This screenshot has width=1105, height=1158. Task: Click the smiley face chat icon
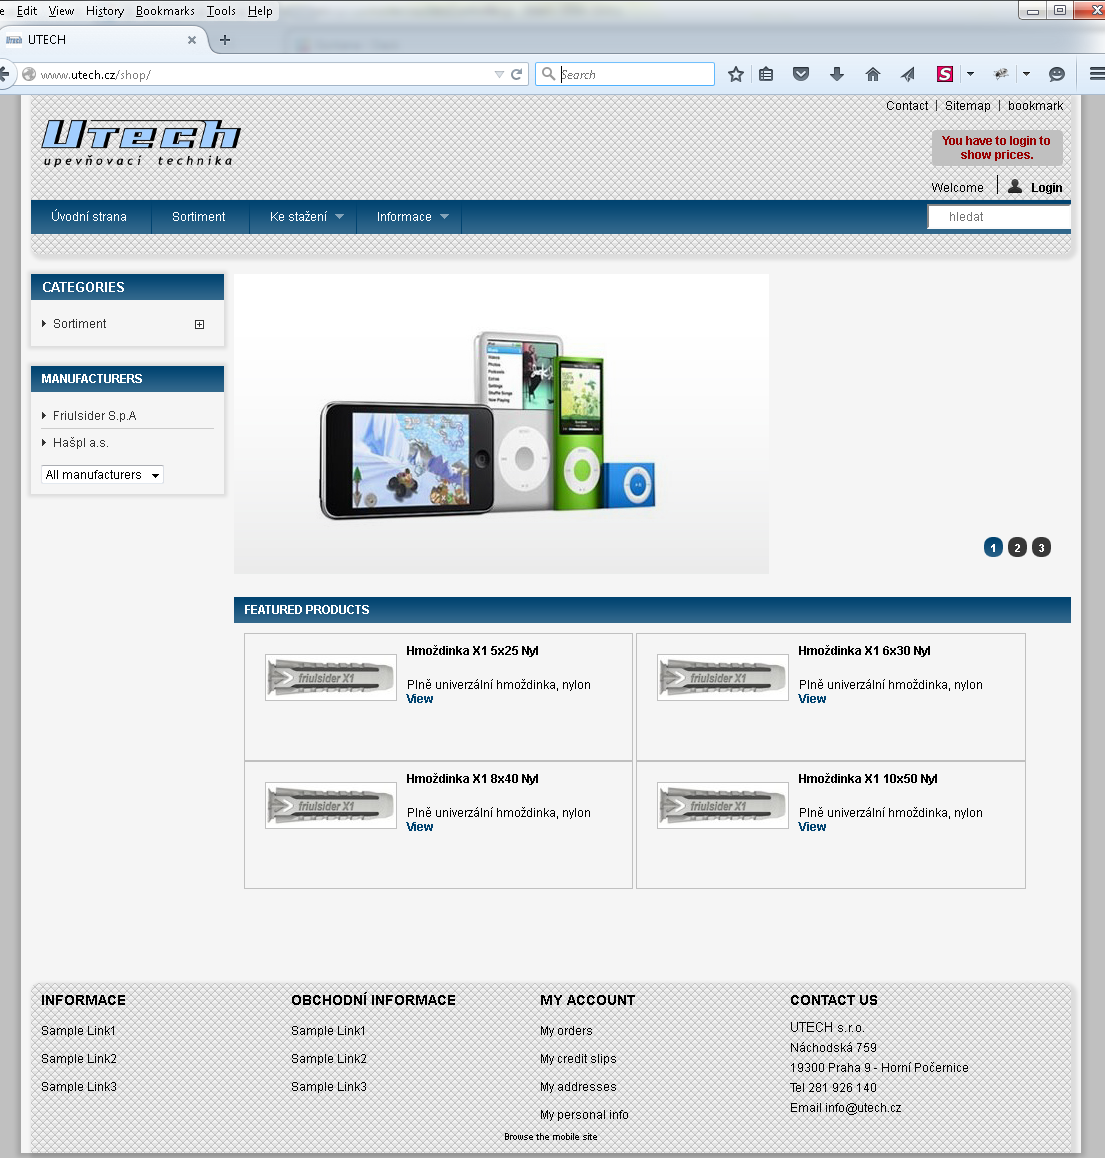pos(1057,74)
